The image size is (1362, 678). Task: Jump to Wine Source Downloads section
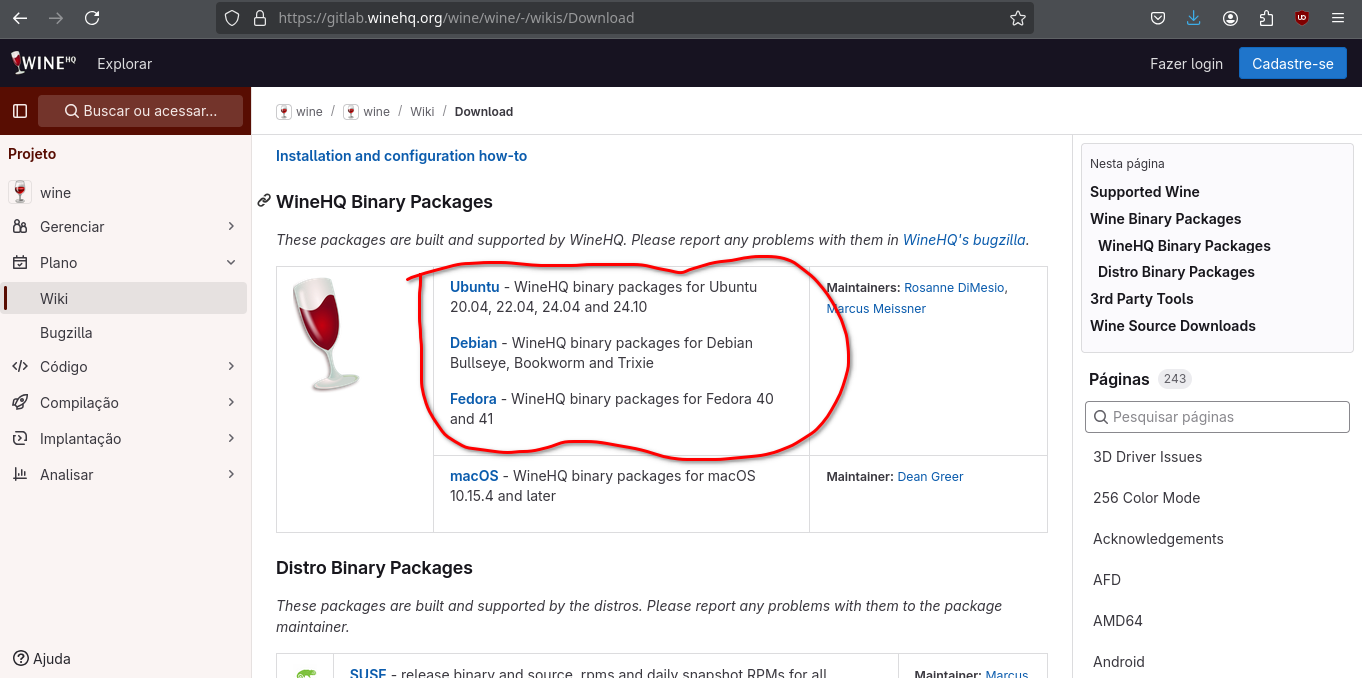(1172, 326)
